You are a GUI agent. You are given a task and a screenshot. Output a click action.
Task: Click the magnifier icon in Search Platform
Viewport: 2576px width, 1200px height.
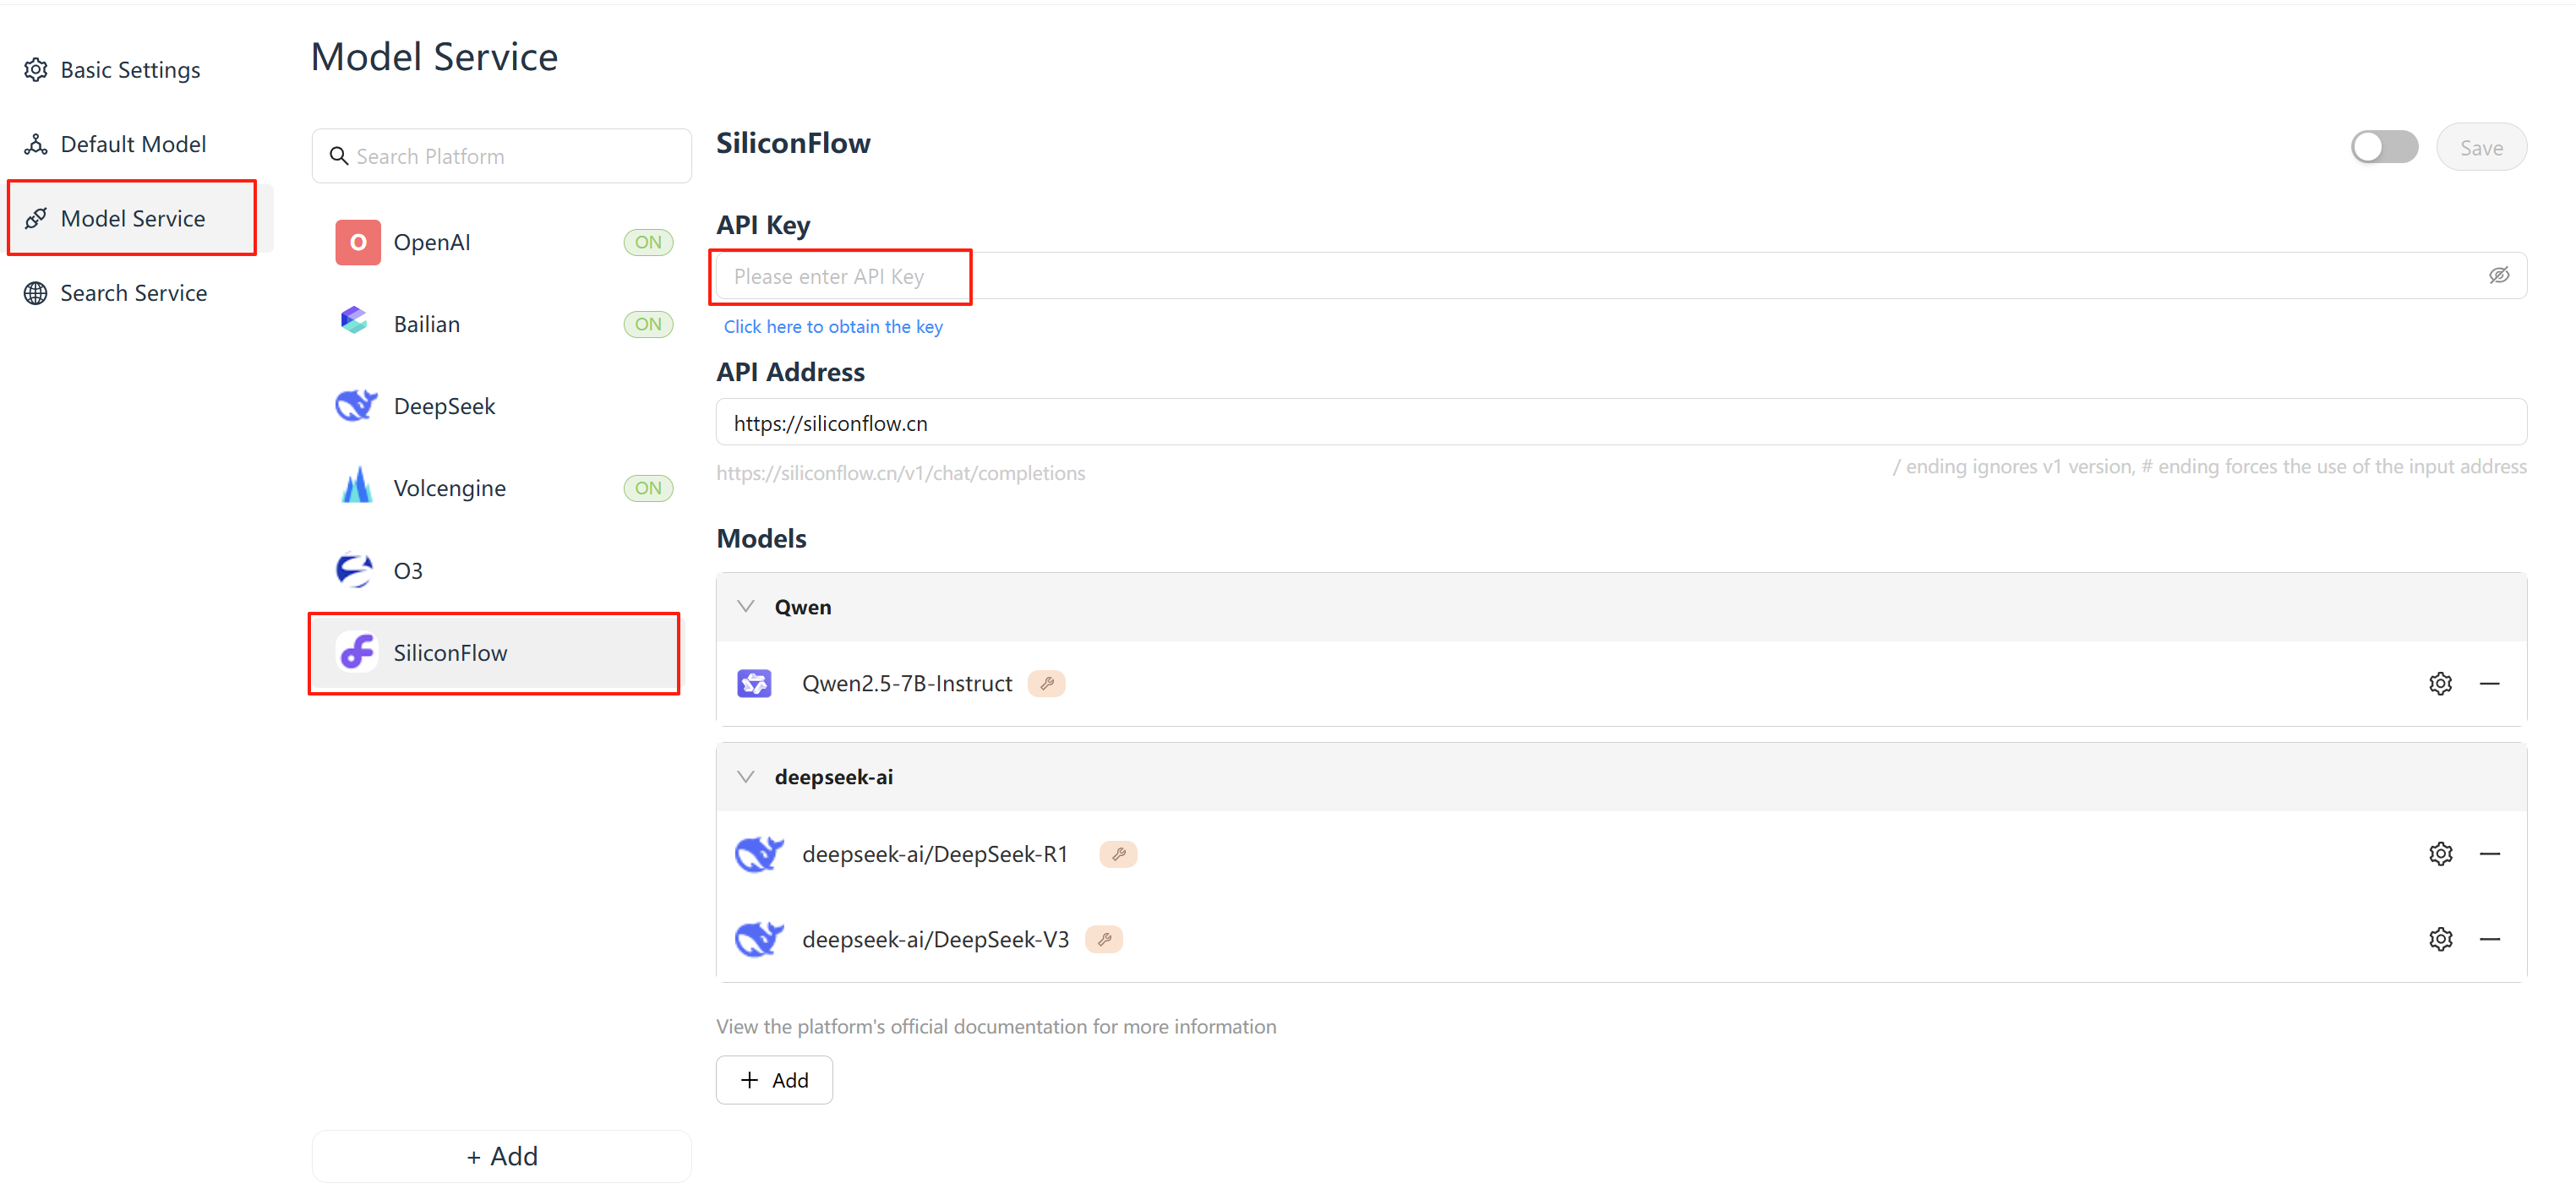tap(339, 156)
